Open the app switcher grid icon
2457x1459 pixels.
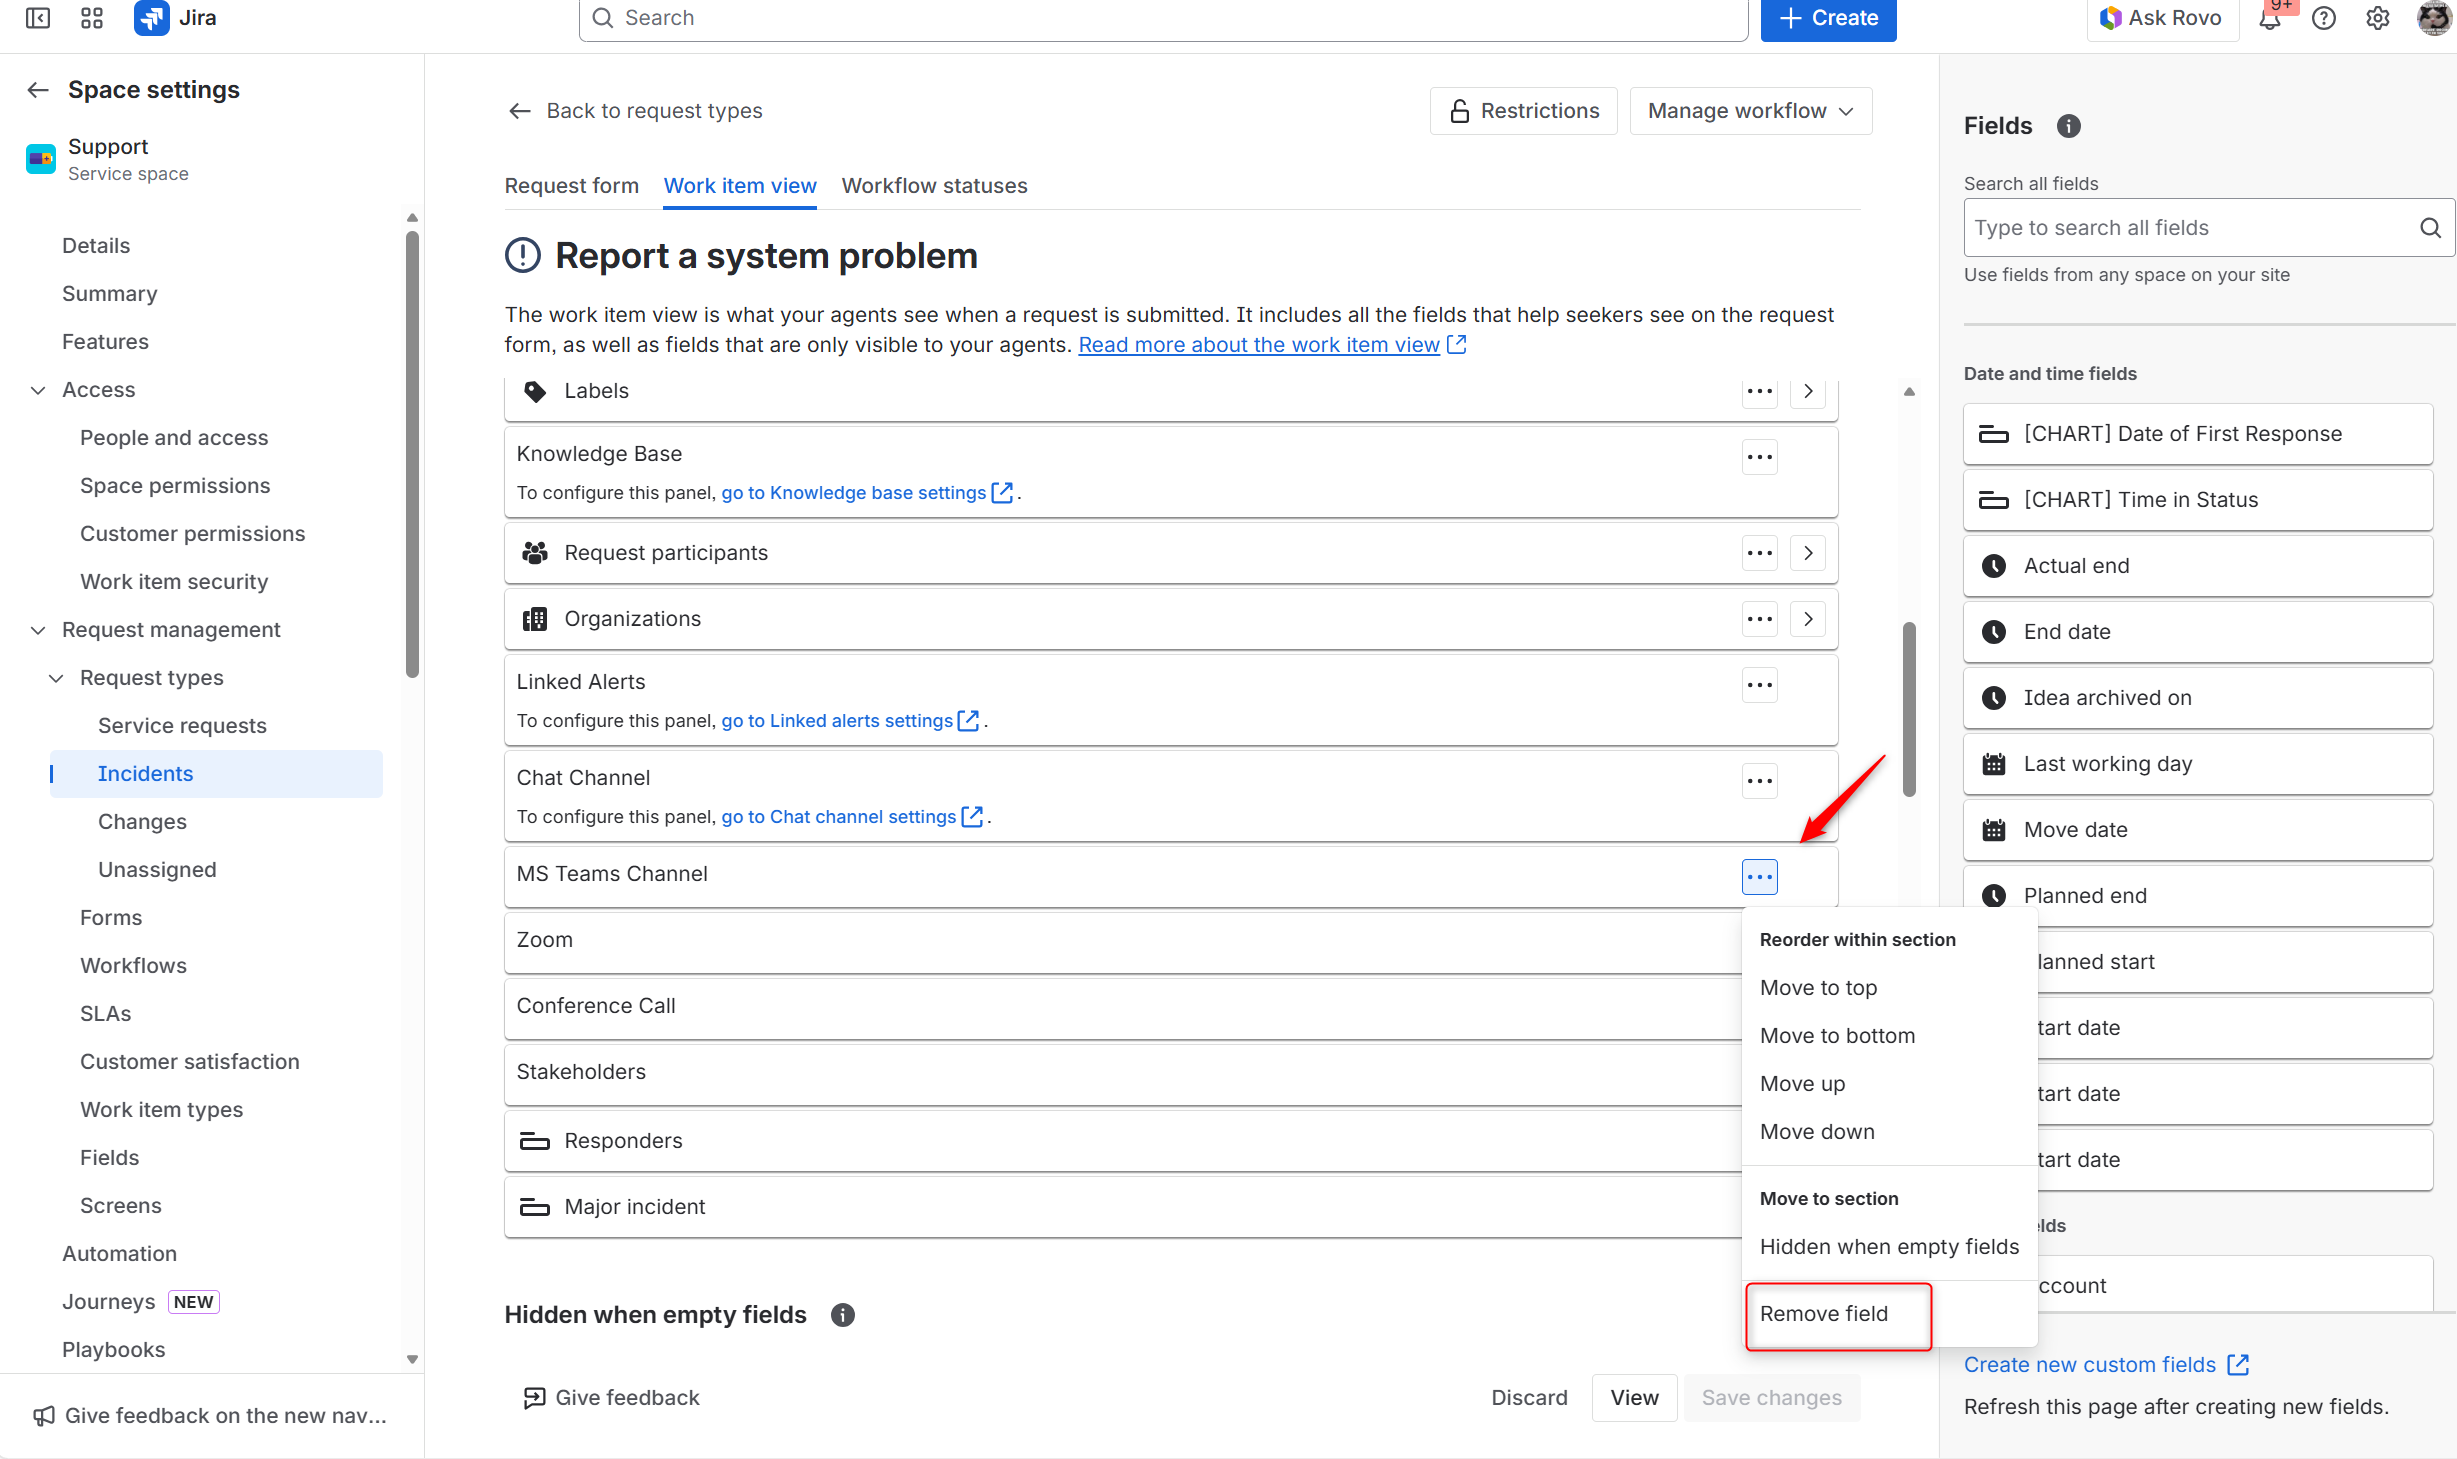point(92,18)
